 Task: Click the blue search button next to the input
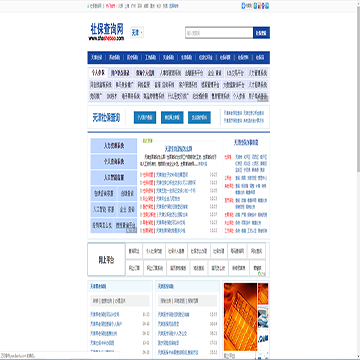261,33
